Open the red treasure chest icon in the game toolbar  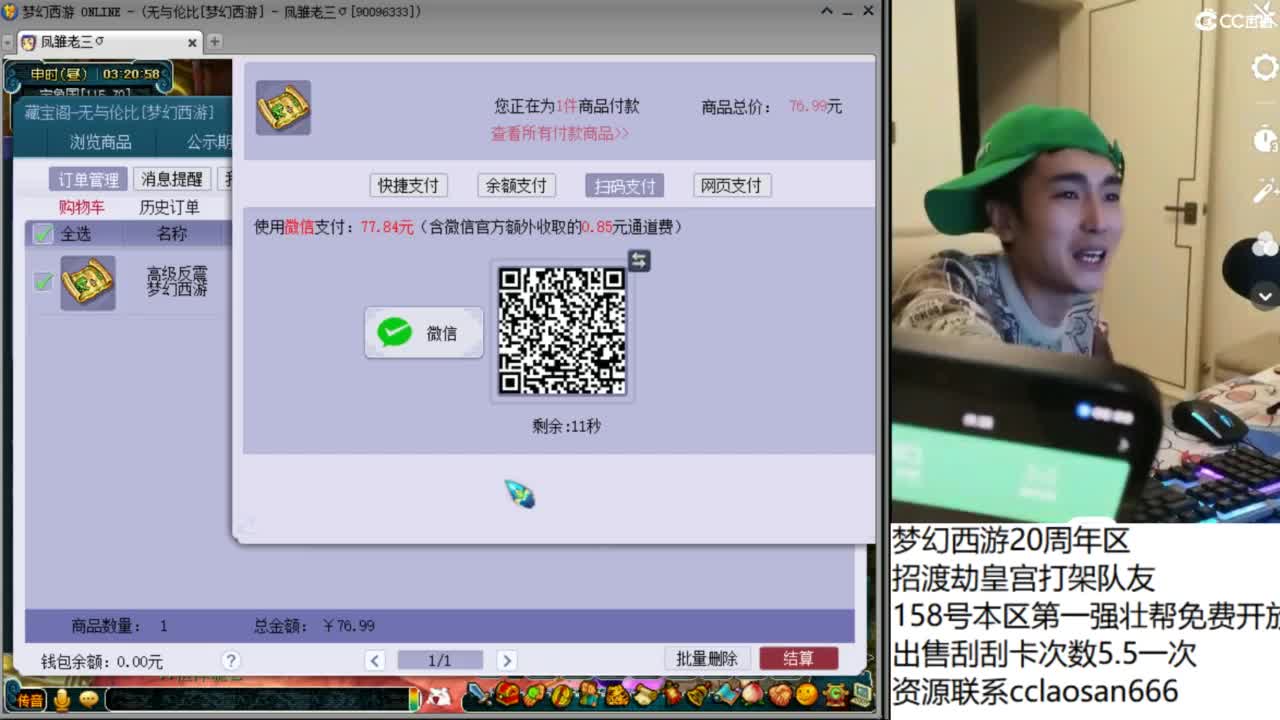508,694
